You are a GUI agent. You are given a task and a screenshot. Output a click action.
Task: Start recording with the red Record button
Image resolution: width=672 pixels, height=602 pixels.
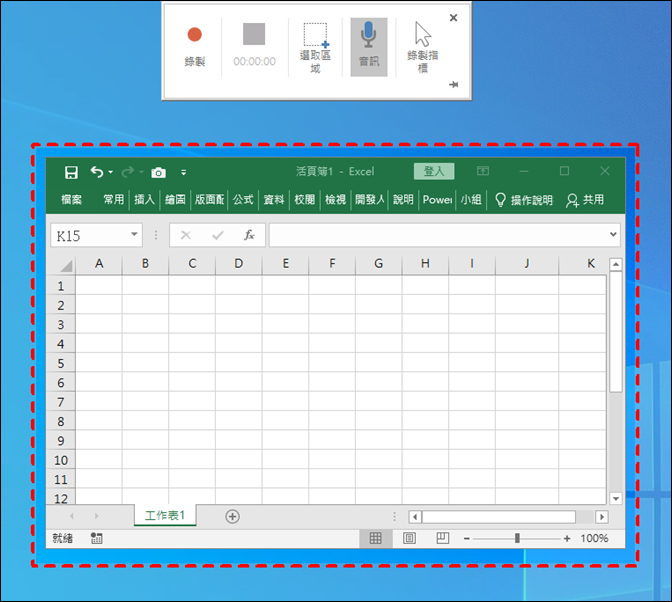(195, 46)
